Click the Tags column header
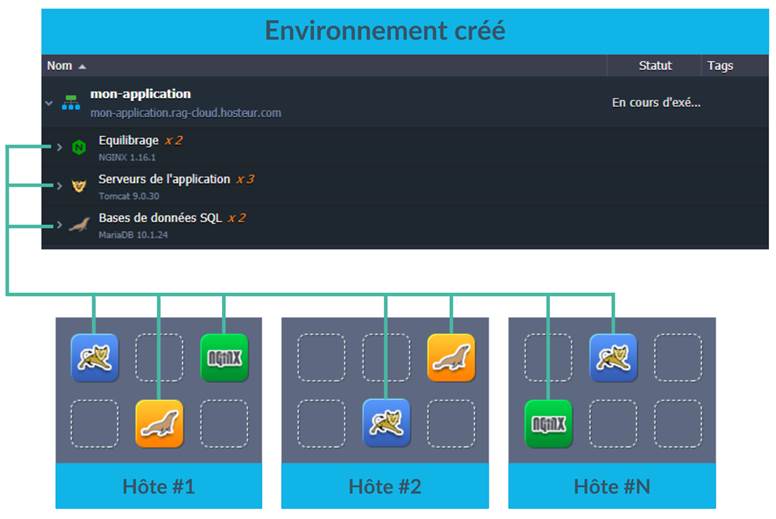 point(720,66)
